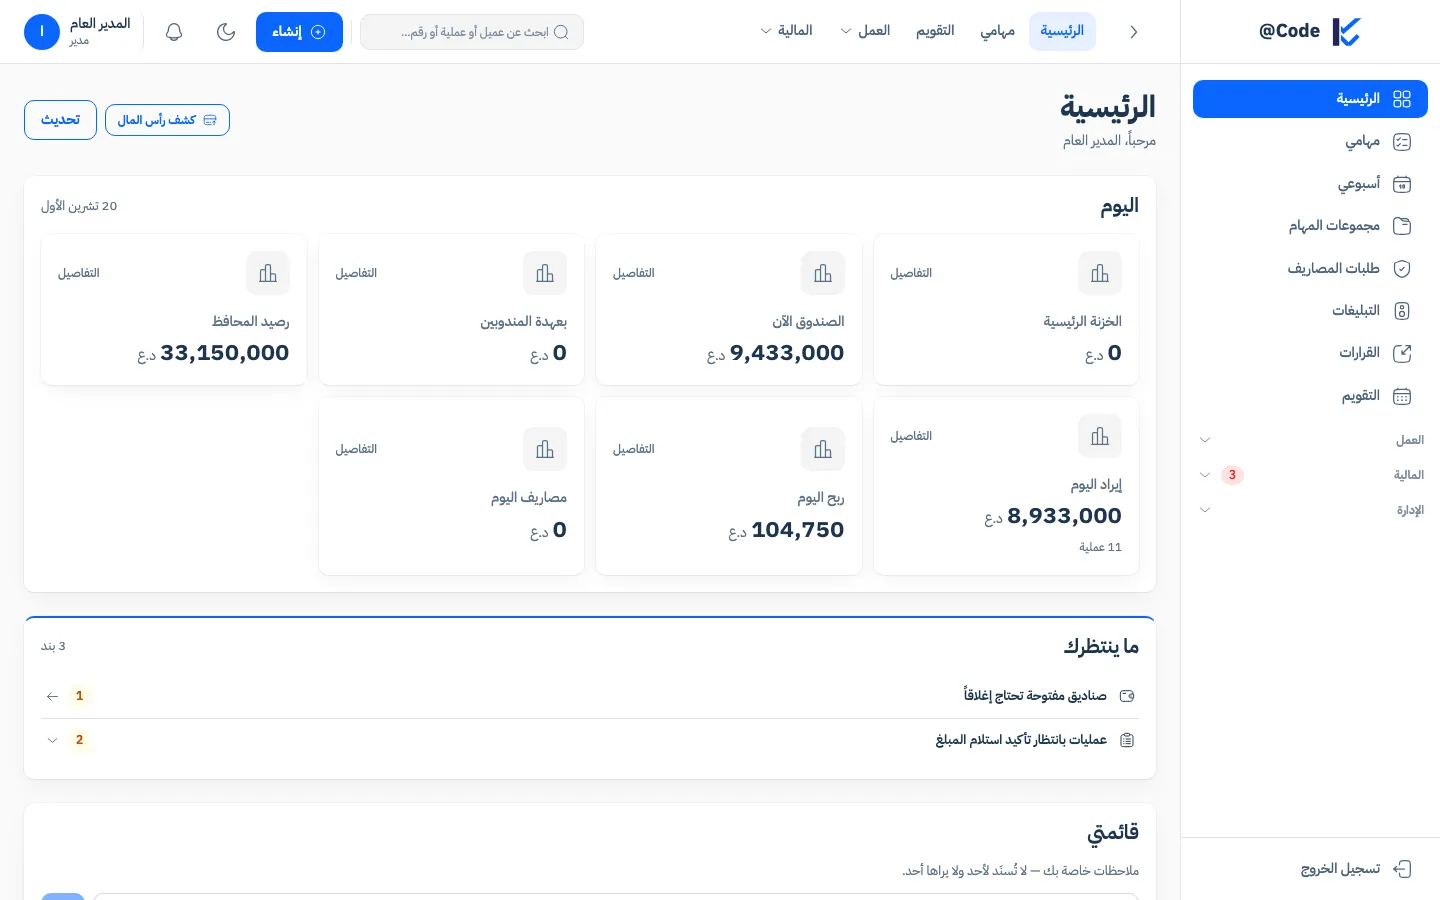This screenshot has width=1440, height=900.
Task: Expand the العمل dropdown in top navigation
Action: click(865, 31)
